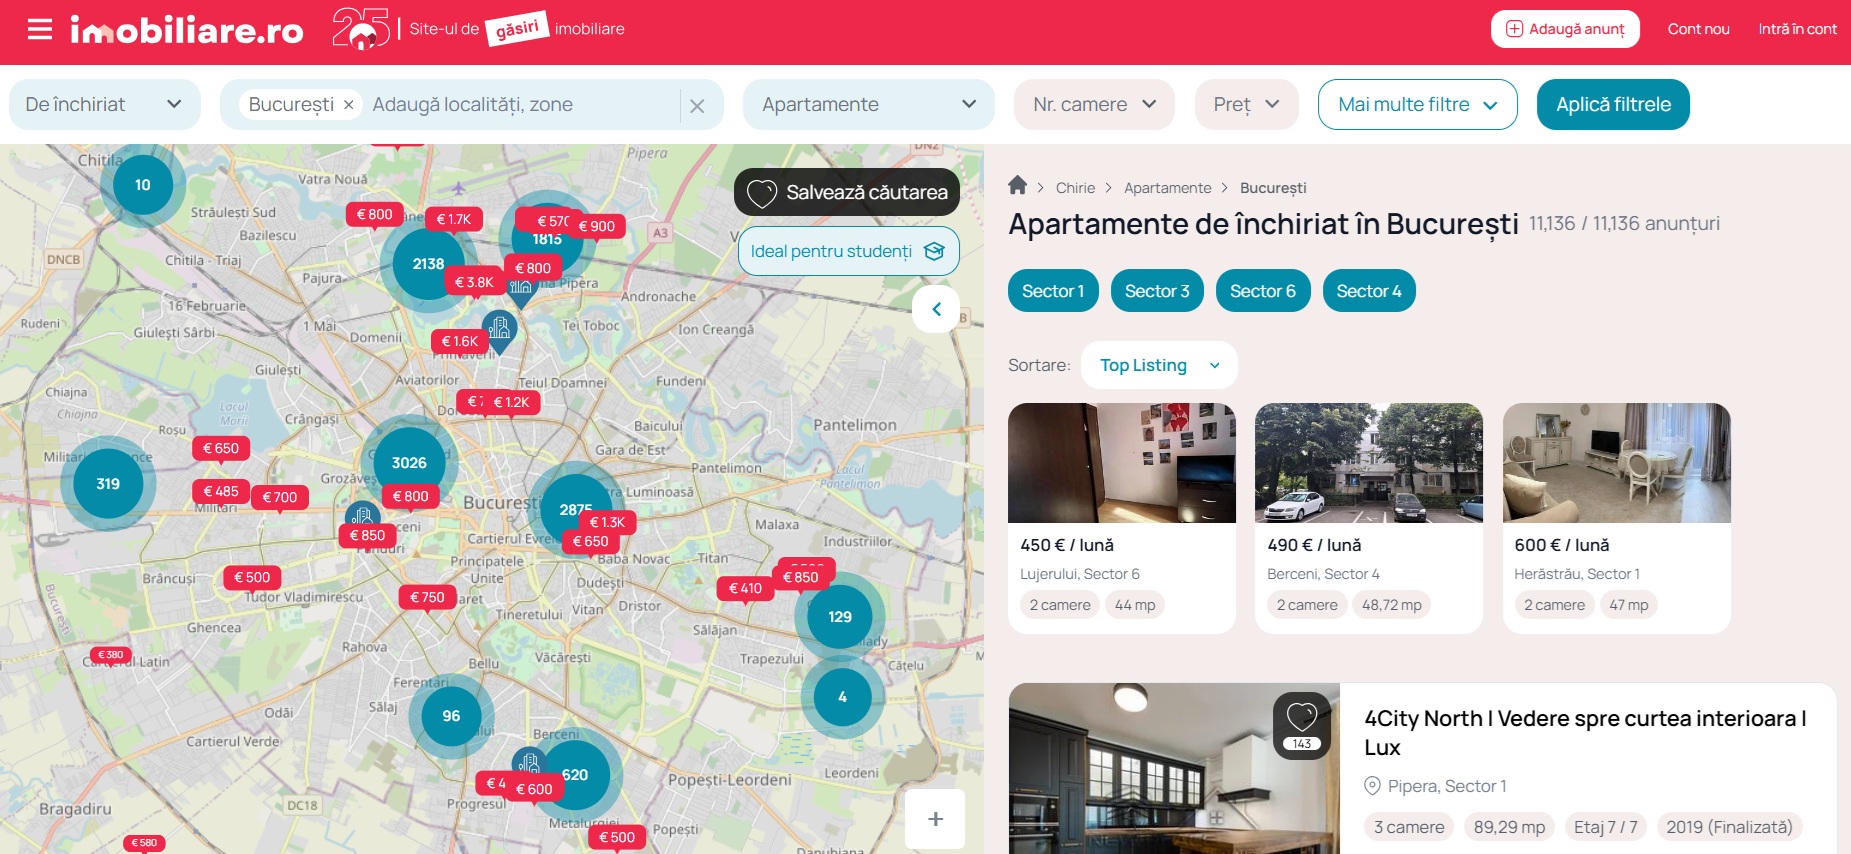Click Salvează căutarea button
1851x854 pixels.
tap(847, 192)
